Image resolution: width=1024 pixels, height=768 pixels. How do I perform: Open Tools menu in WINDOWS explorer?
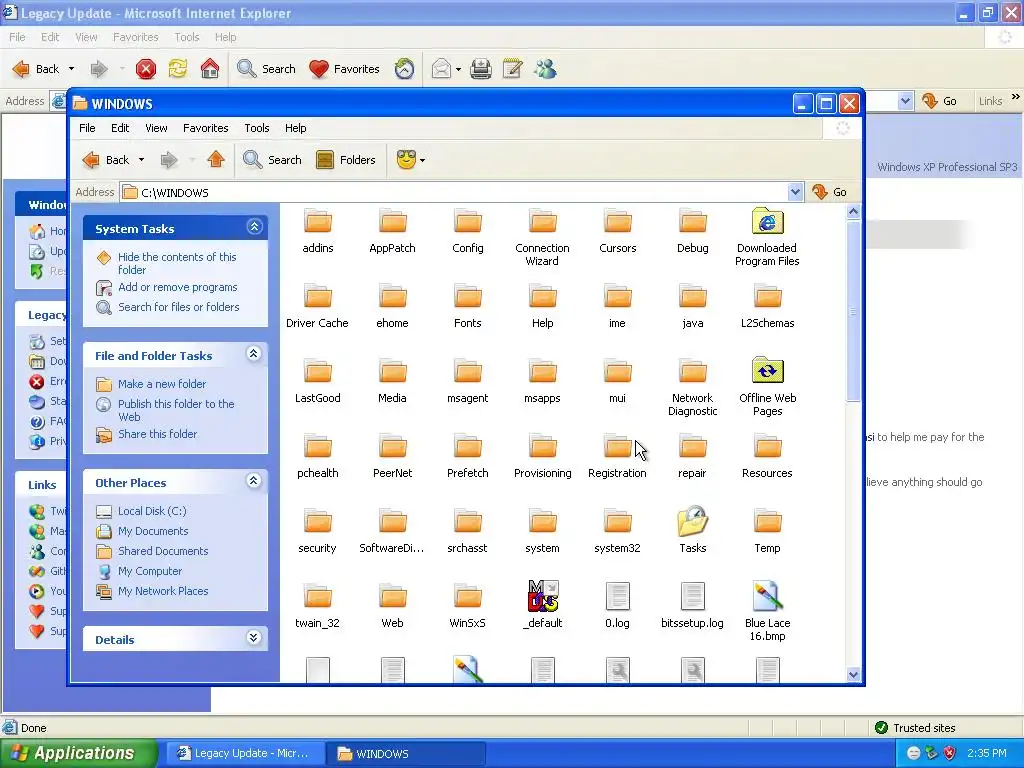click(257, 128)
